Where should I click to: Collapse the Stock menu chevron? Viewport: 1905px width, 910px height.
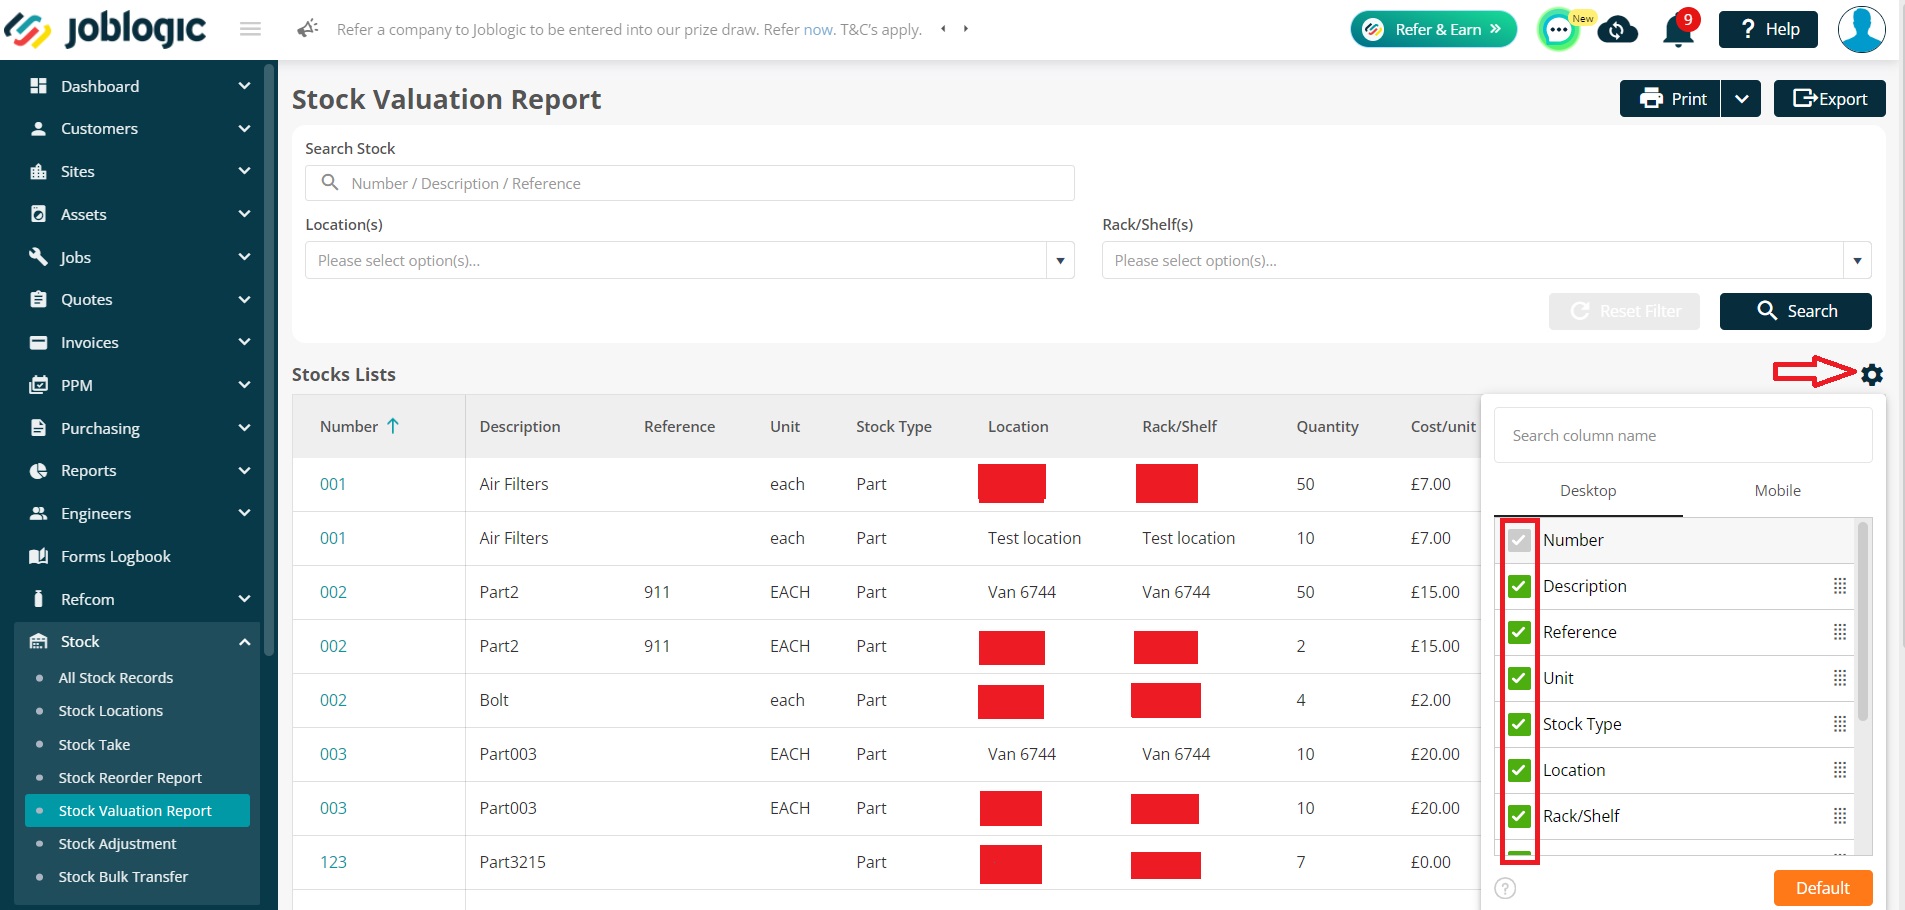(x=244, y=642)
